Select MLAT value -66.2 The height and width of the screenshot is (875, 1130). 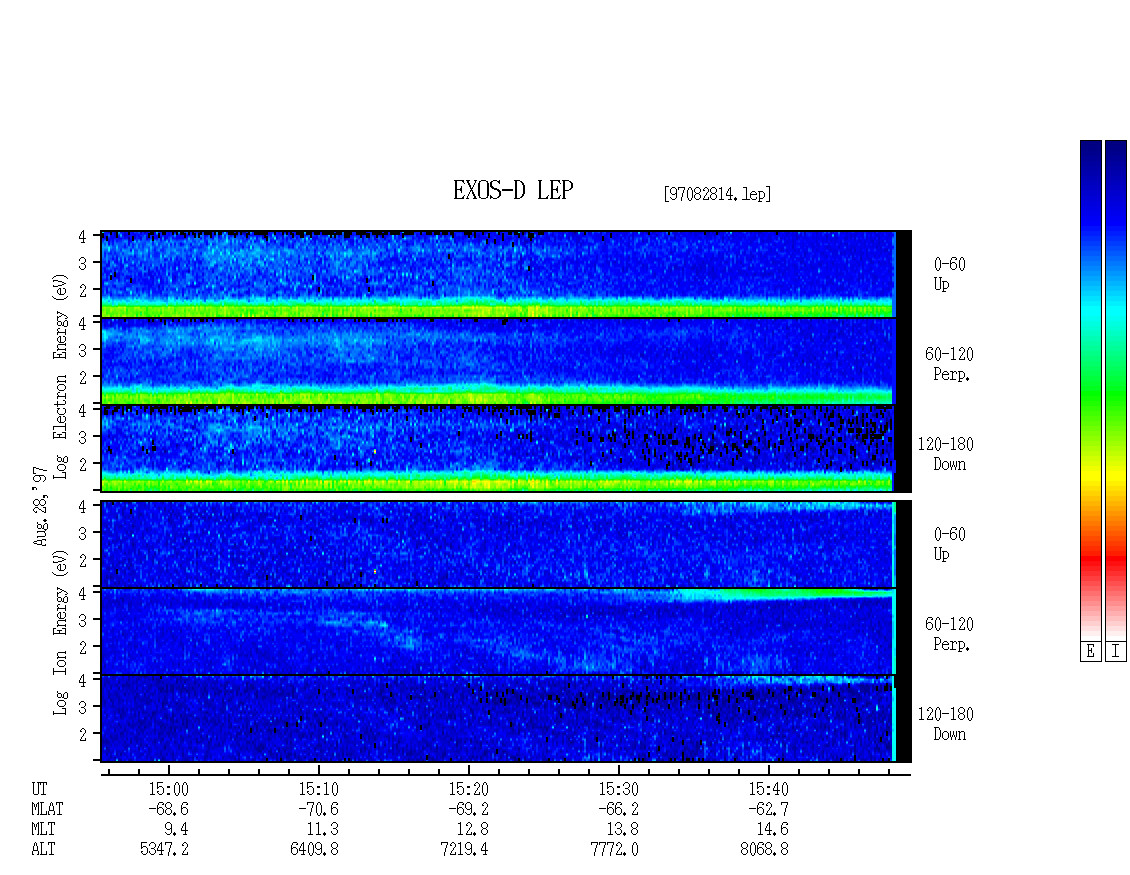(618, 809)
